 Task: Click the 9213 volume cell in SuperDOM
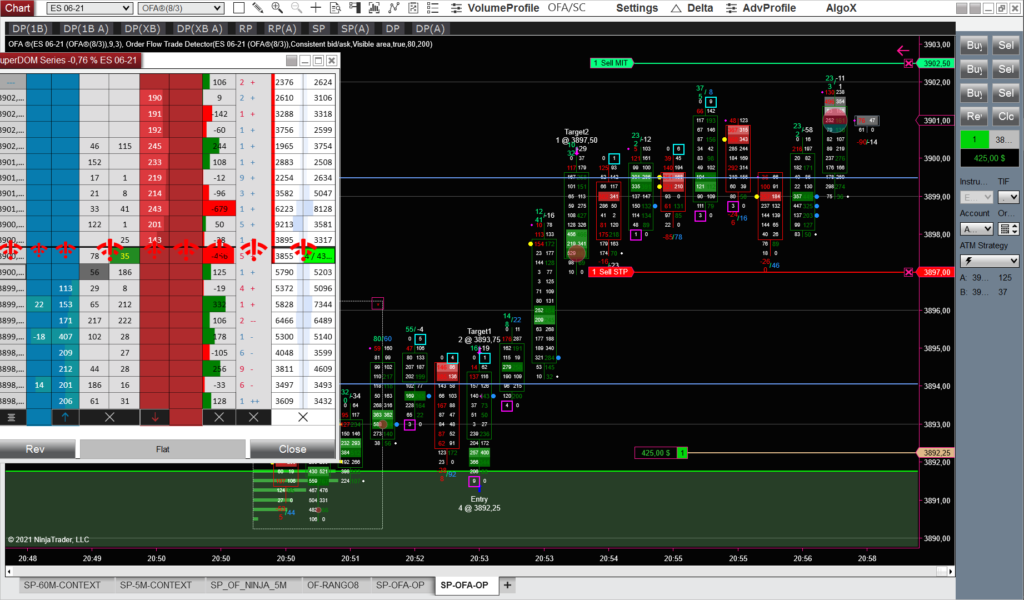tap(285, 225)
